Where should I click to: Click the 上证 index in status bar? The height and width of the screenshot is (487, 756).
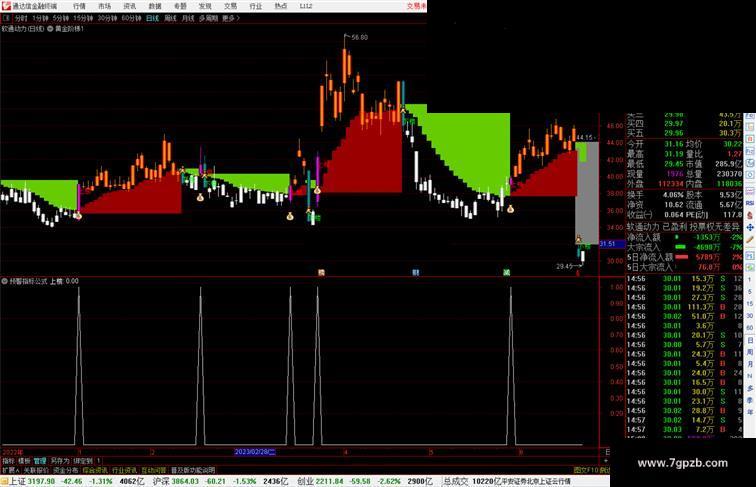(17, 482)
